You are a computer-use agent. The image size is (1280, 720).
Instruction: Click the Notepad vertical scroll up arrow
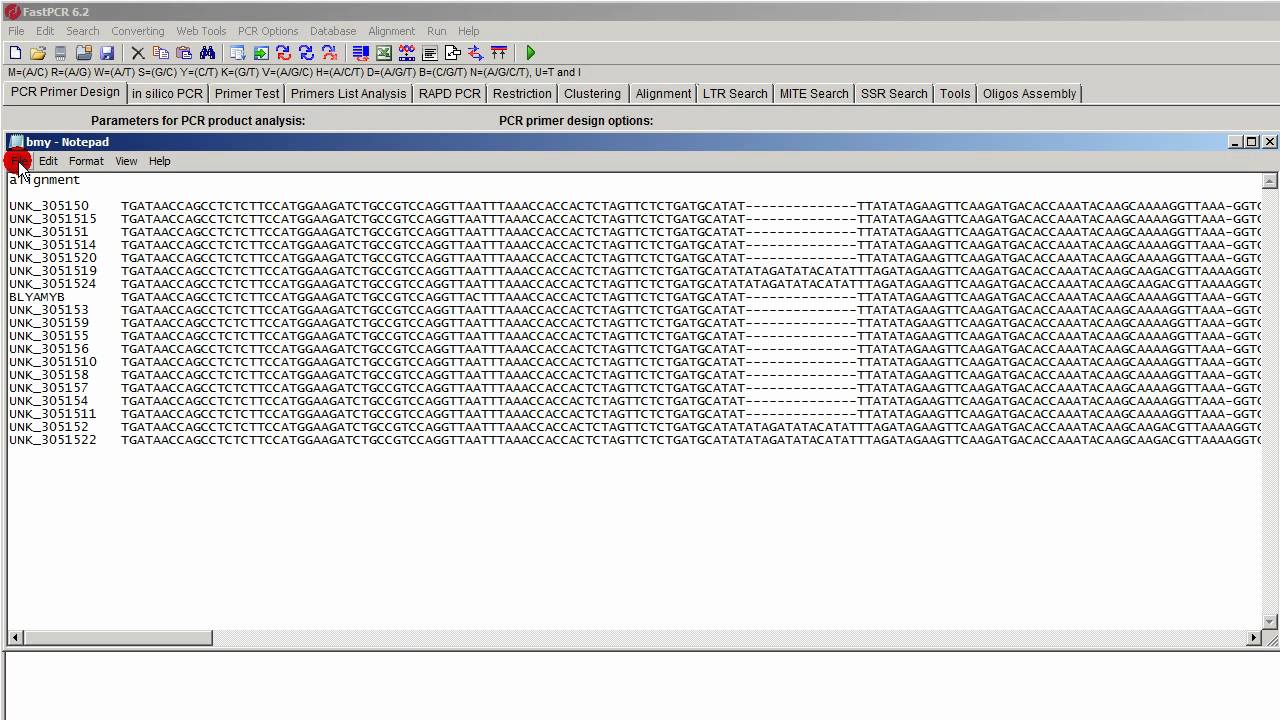[x=1270, y=181]
